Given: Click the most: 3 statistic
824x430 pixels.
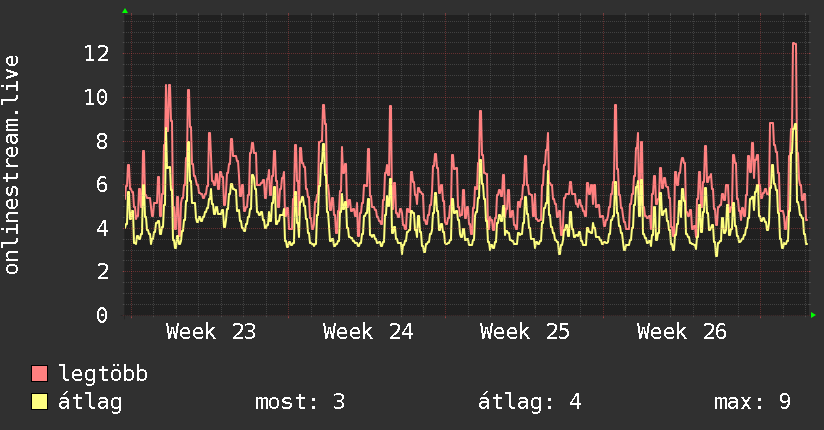Looking at the screenshot, I should click(300, 402).
